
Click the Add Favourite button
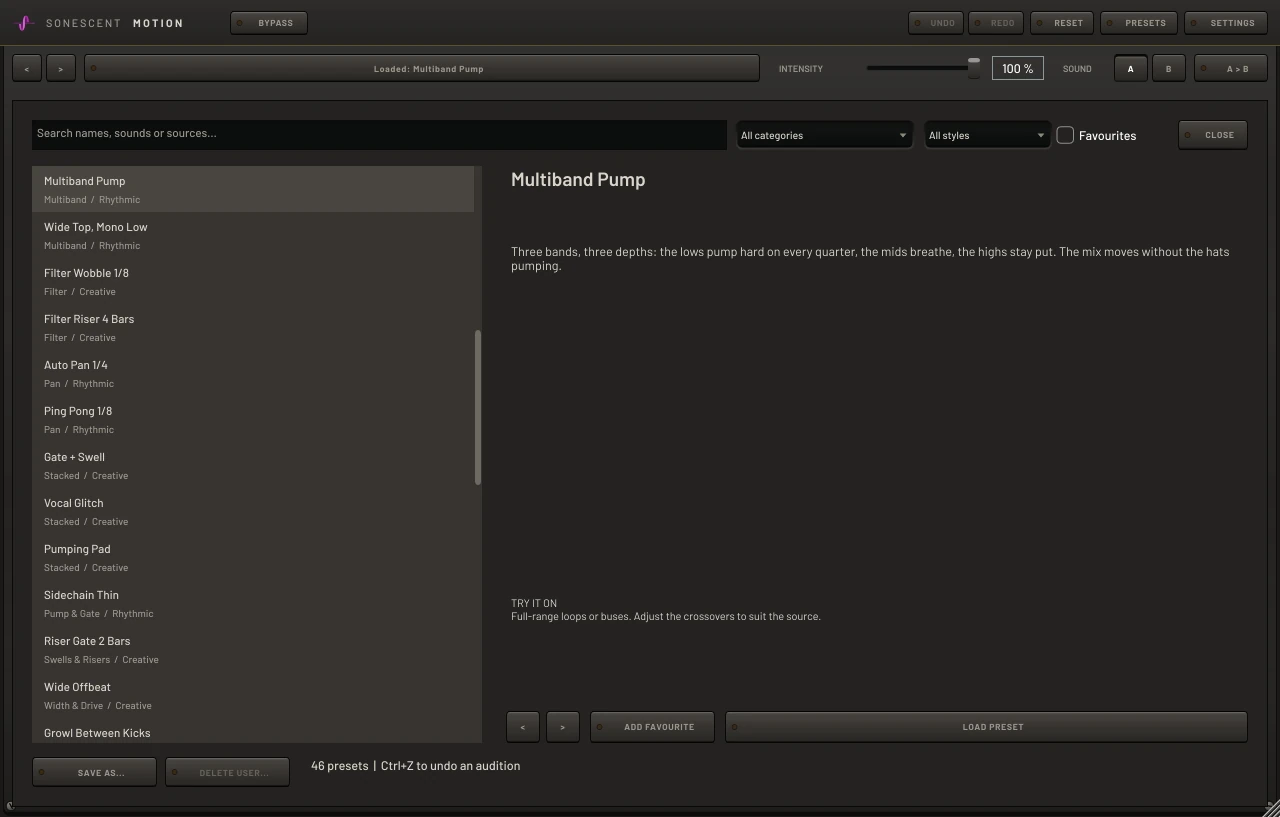(x=653, y=727)
